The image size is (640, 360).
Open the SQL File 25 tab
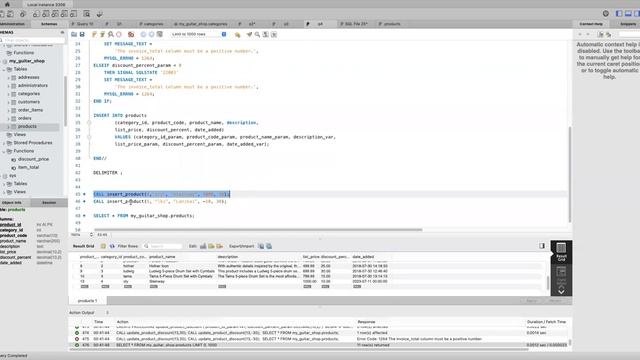point(354,24)
